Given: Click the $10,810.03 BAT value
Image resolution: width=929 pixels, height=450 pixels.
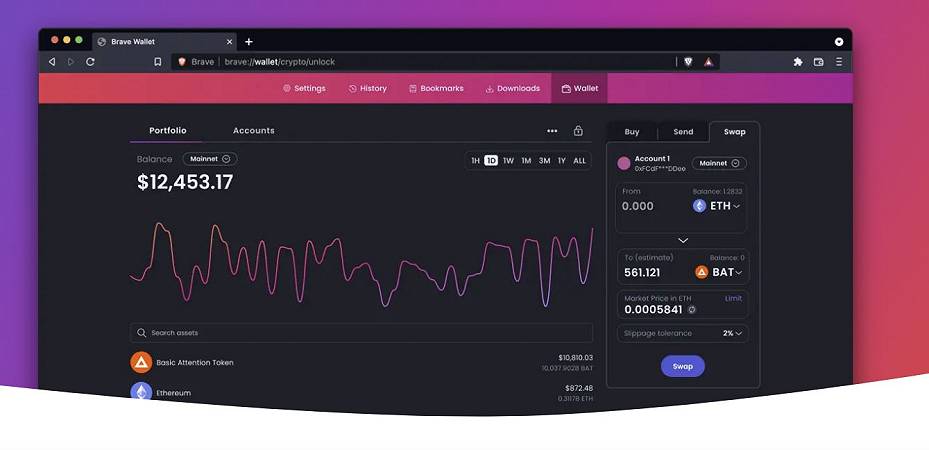Looking at the screenshot, I should [575, 358].
